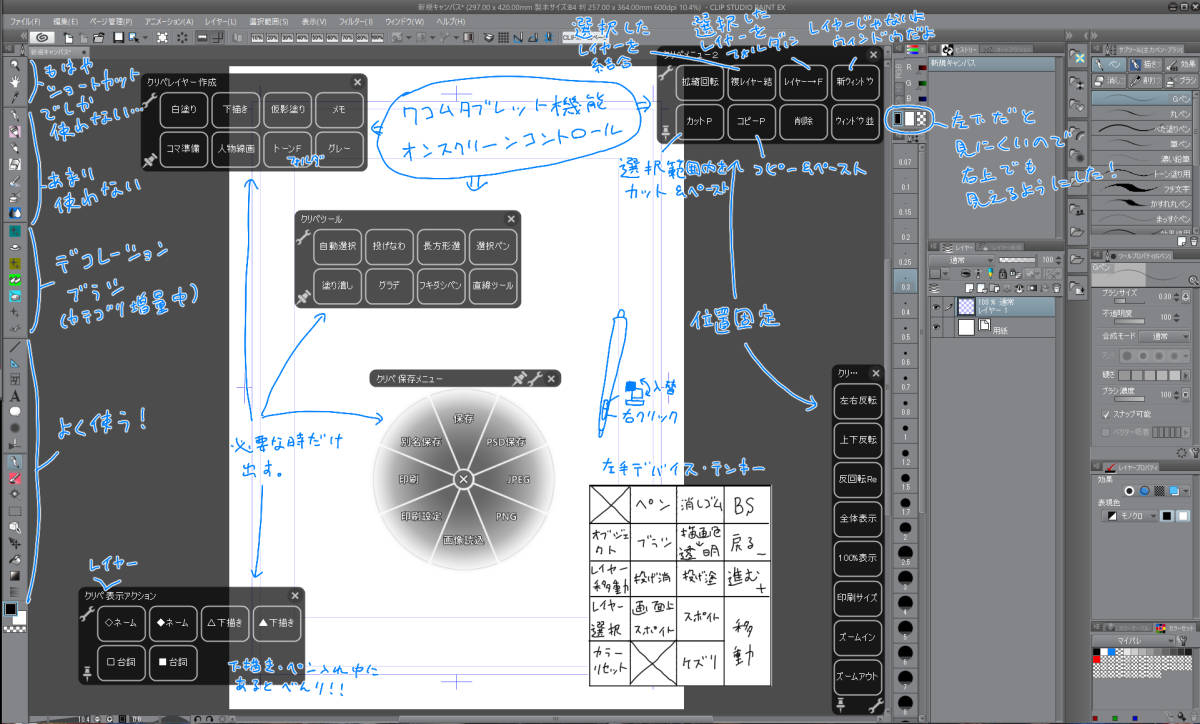Select the Zoom magnifier tool at top of toolbar
The image size is (1200, 724).
[15, 66]
